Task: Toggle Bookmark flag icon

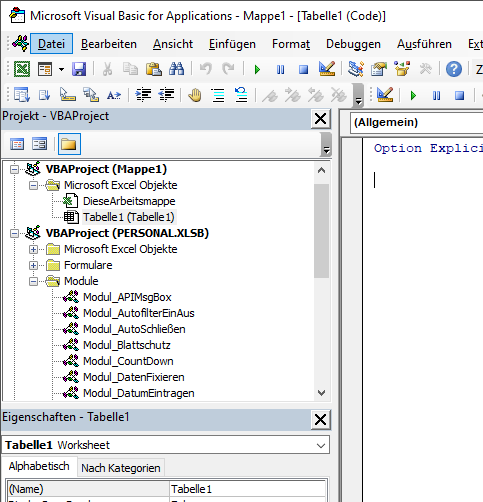Action: pos(269,96)
